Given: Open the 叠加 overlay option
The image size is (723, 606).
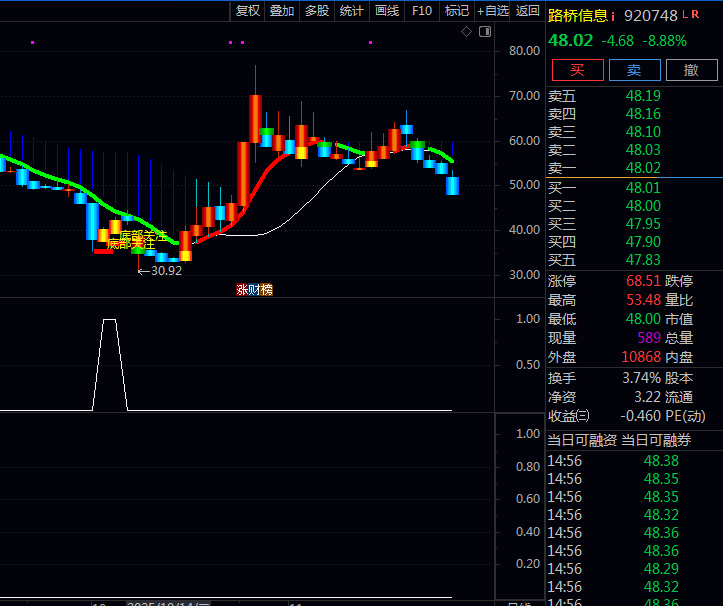Looking at the screenshot, I should tap(282, 11).
